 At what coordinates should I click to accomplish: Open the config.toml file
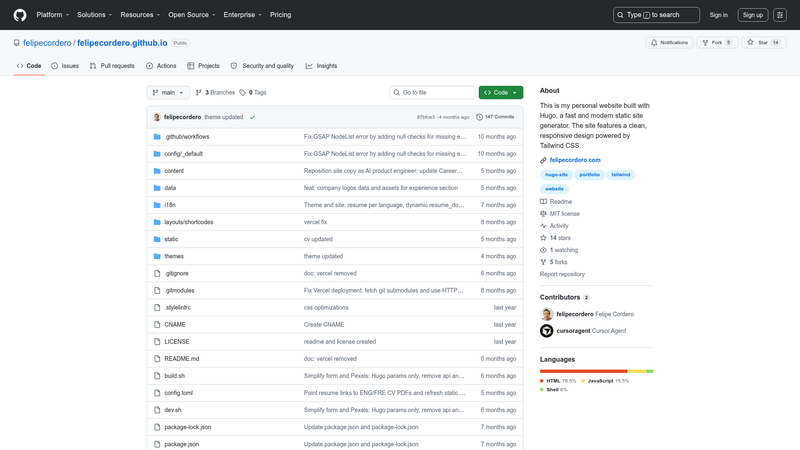[x=179, y=393]
